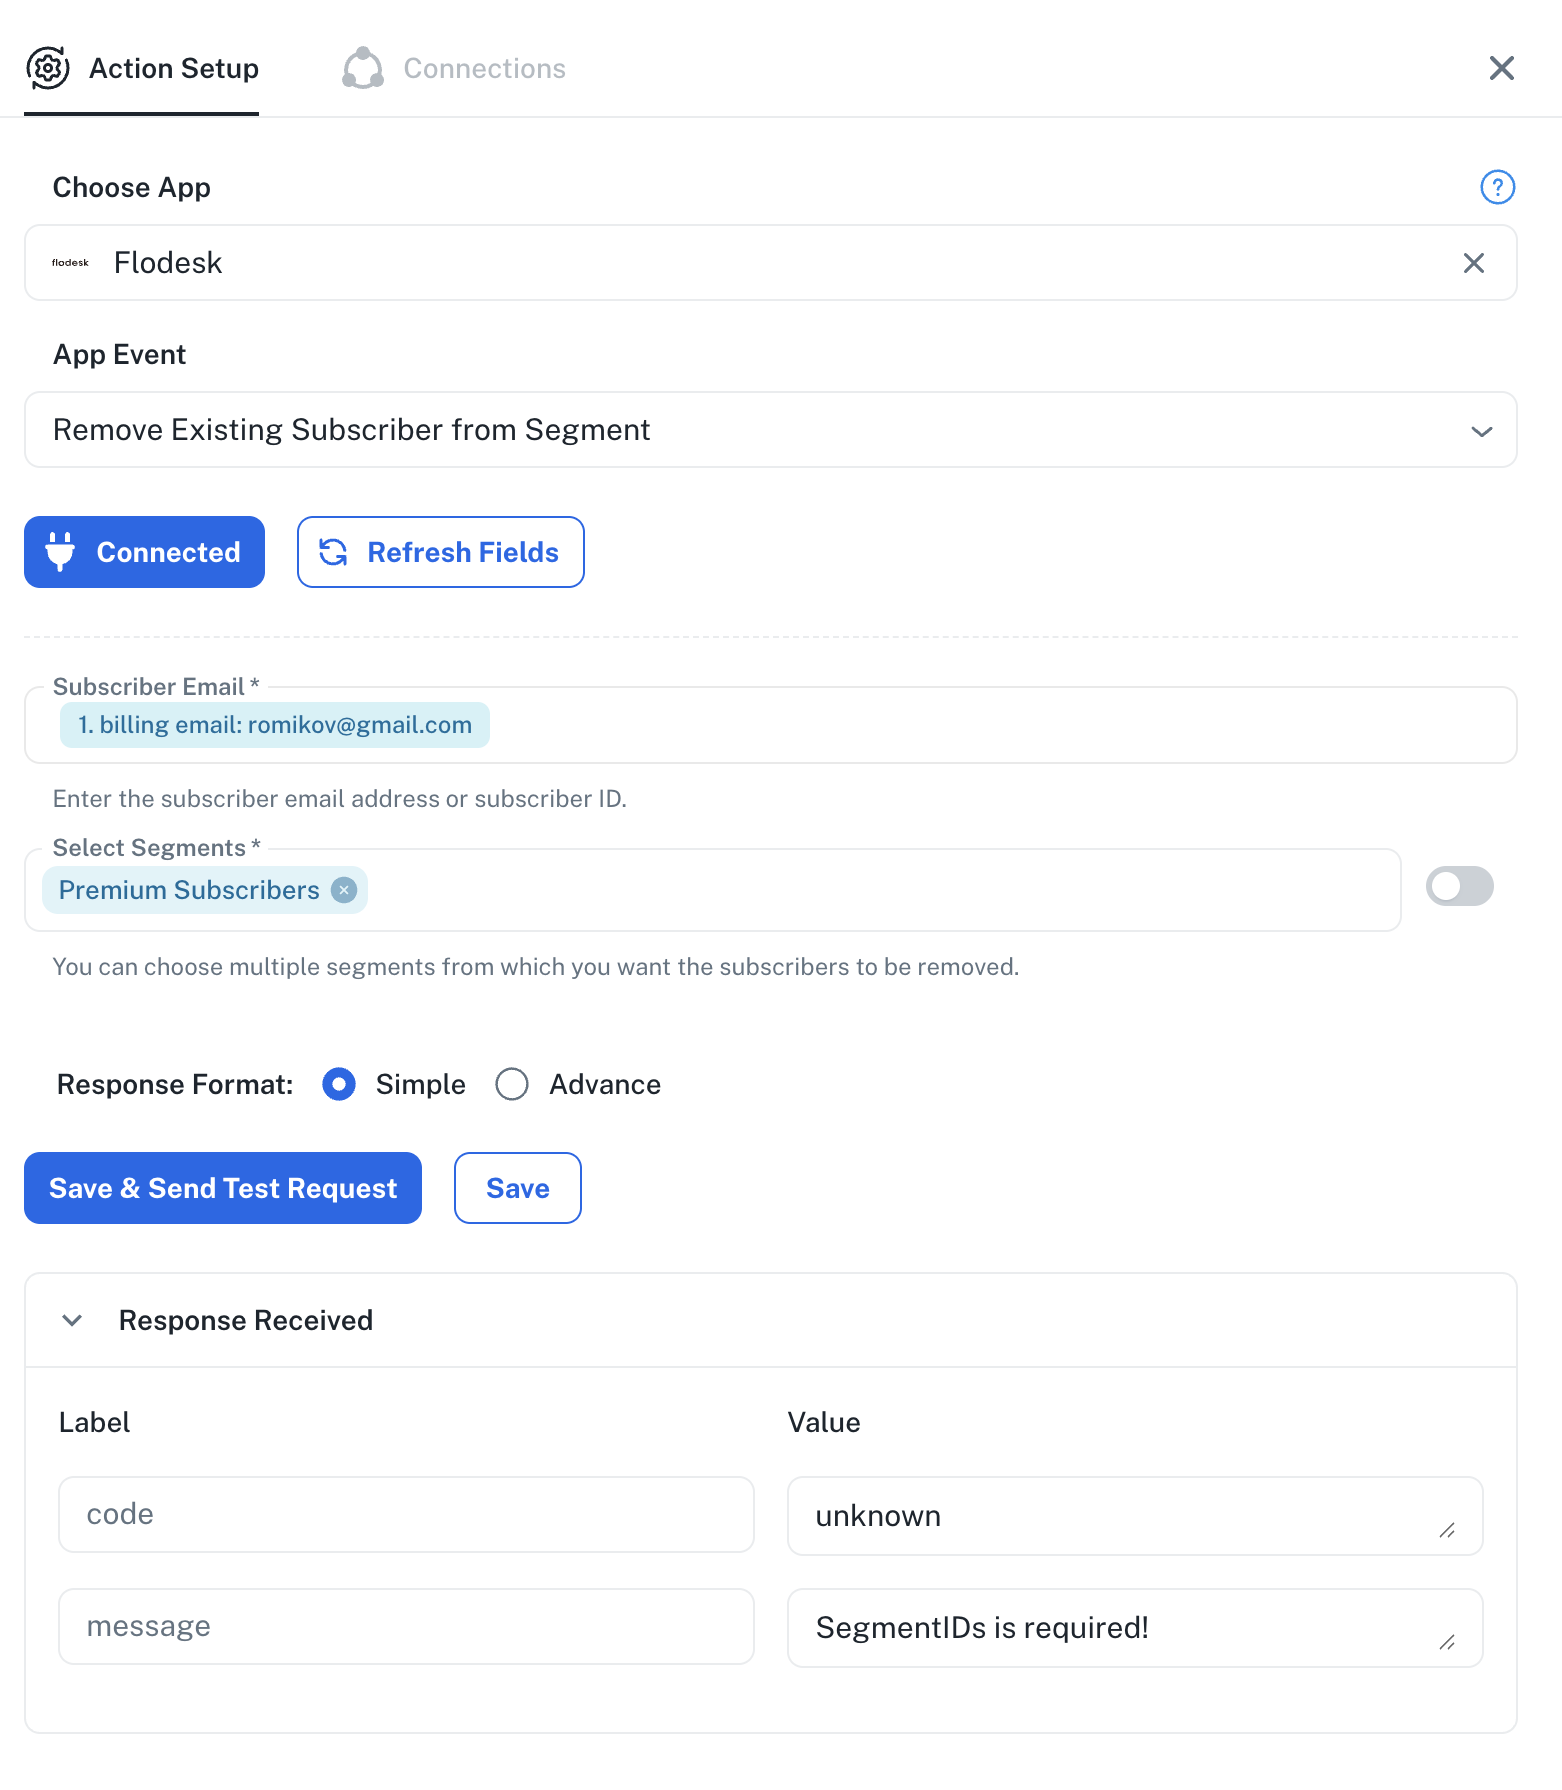Toggle the Select Segments map switch
Viewport: 1562px width, 1790px height.
tap(1459, 886)
